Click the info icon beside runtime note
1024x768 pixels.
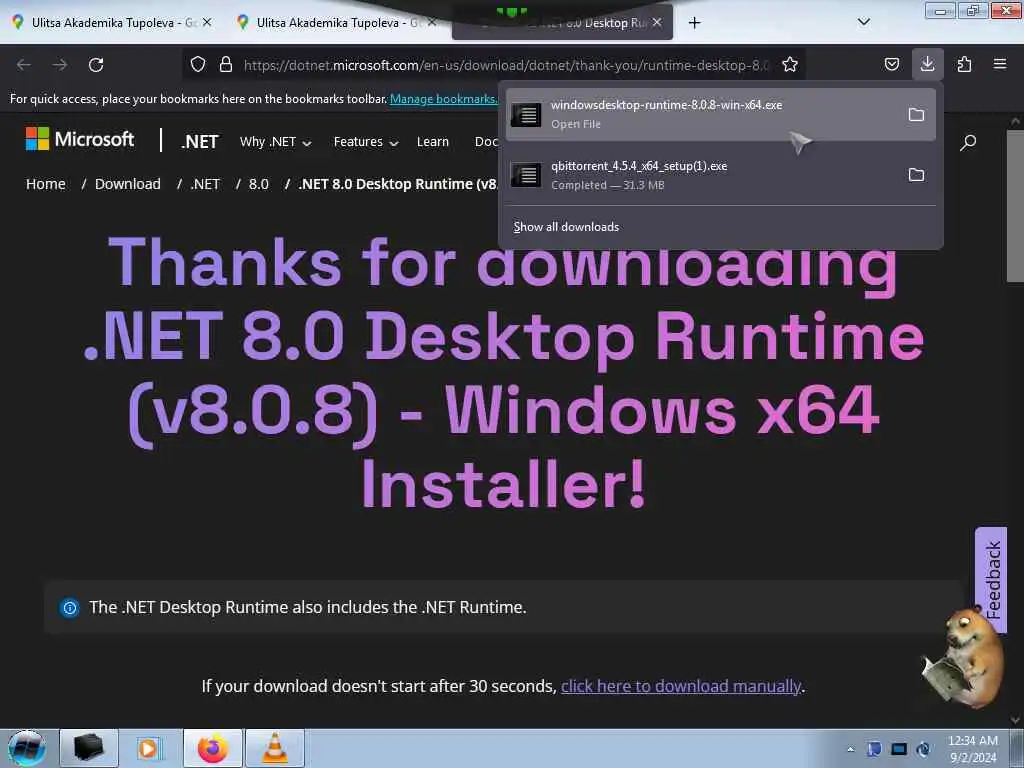point(69,608)
